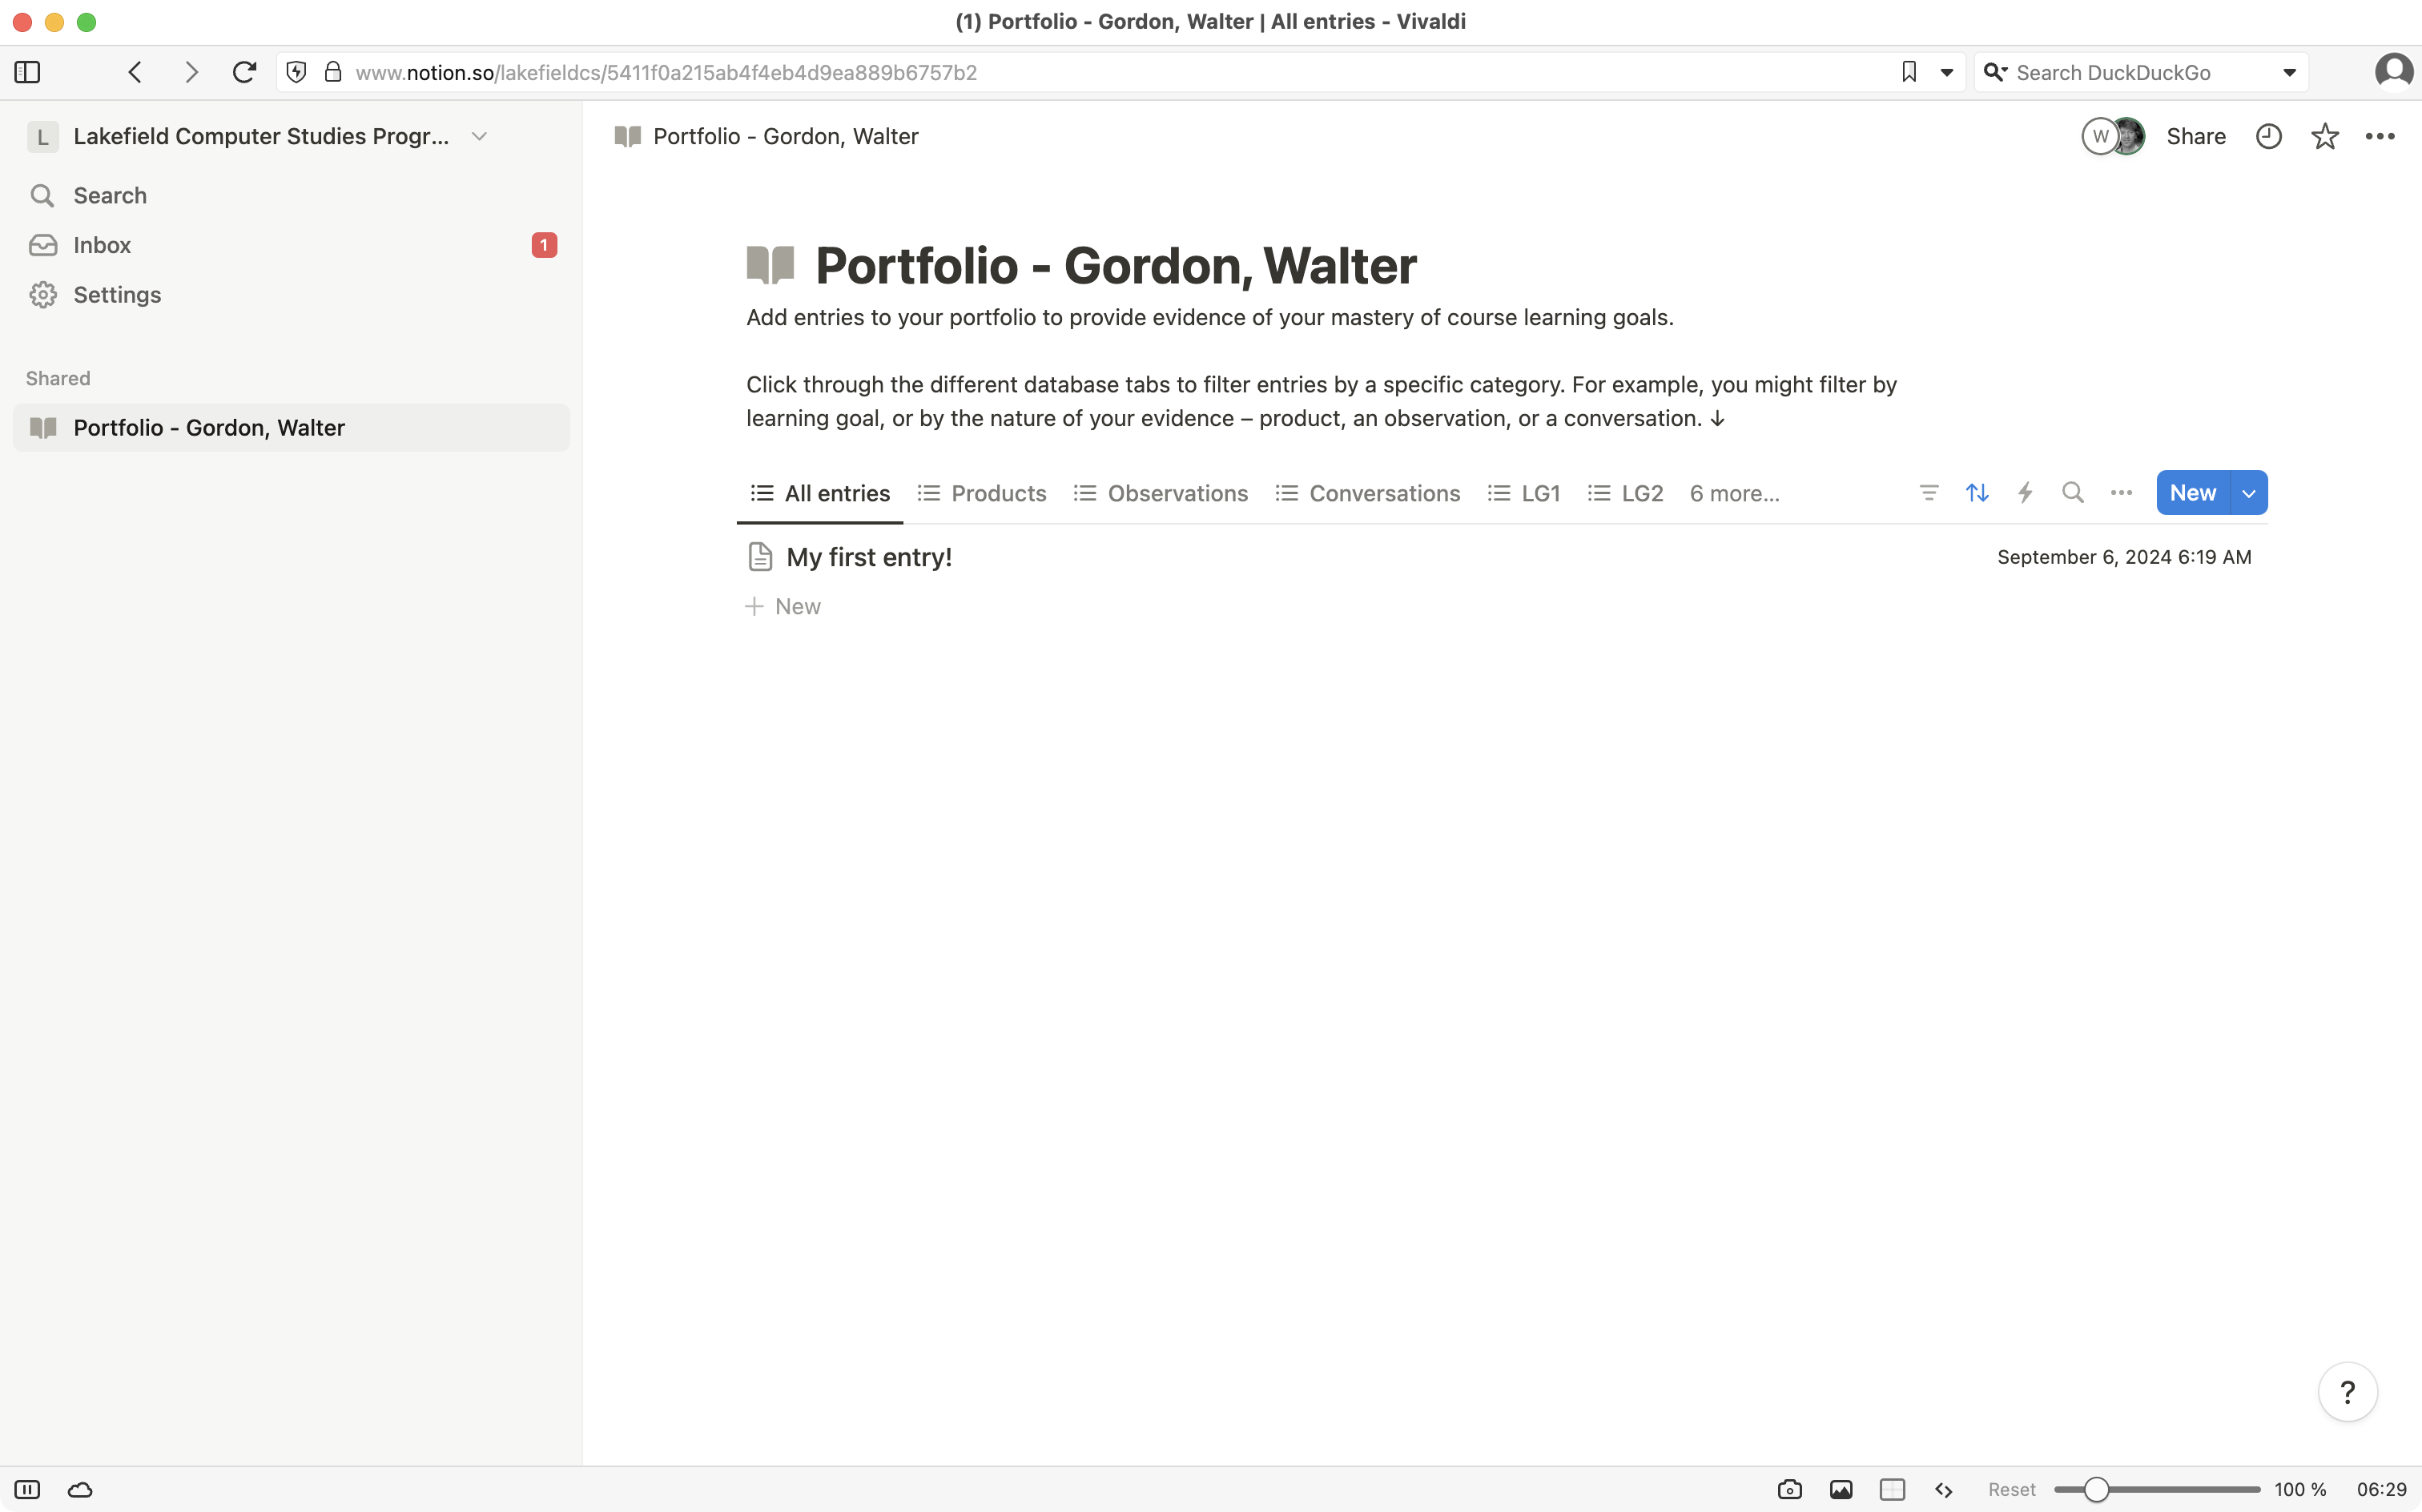Toggle favorite star for this page
The image size is (2422, 1512).
2325,136
